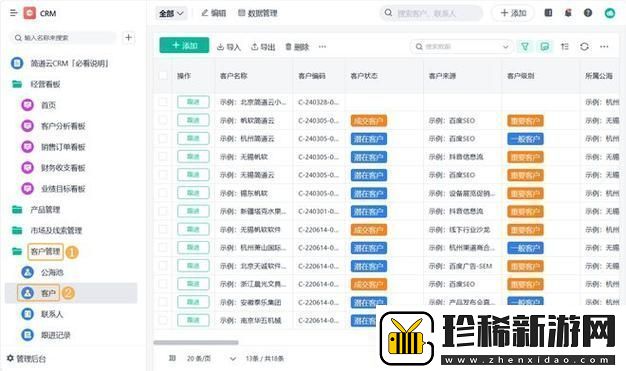Click 跟进 button for 北京天诚软件

pyautogui.click(x=193, y=266)
